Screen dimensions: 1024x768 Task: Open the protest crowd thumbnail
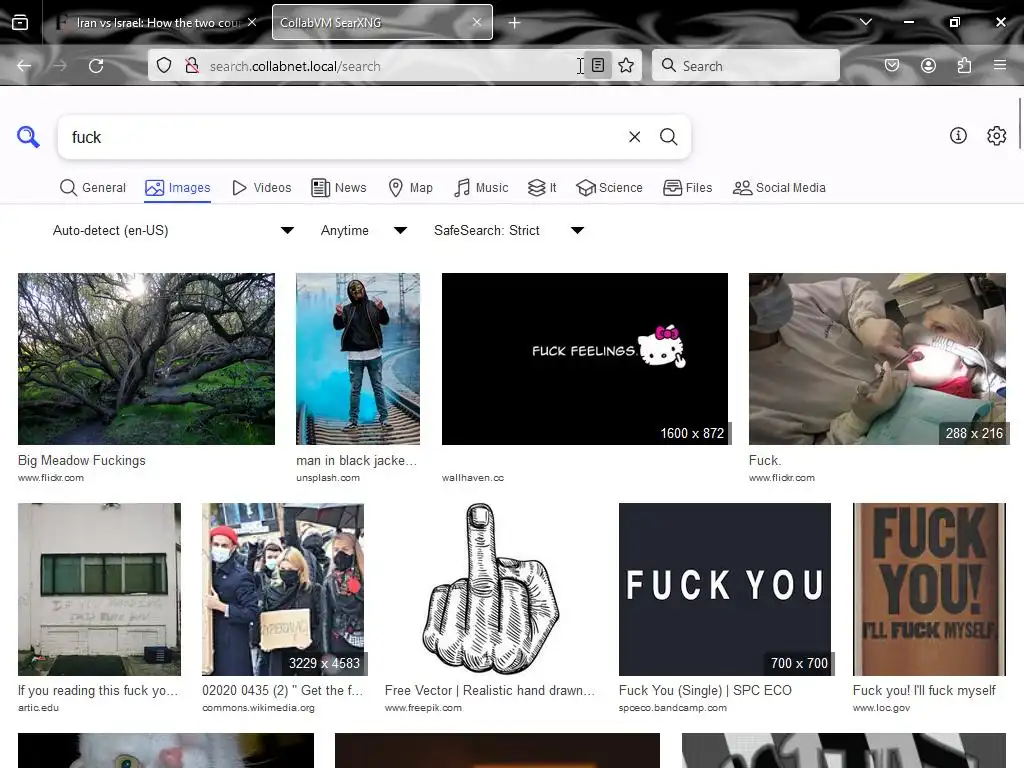click(283, 589)
